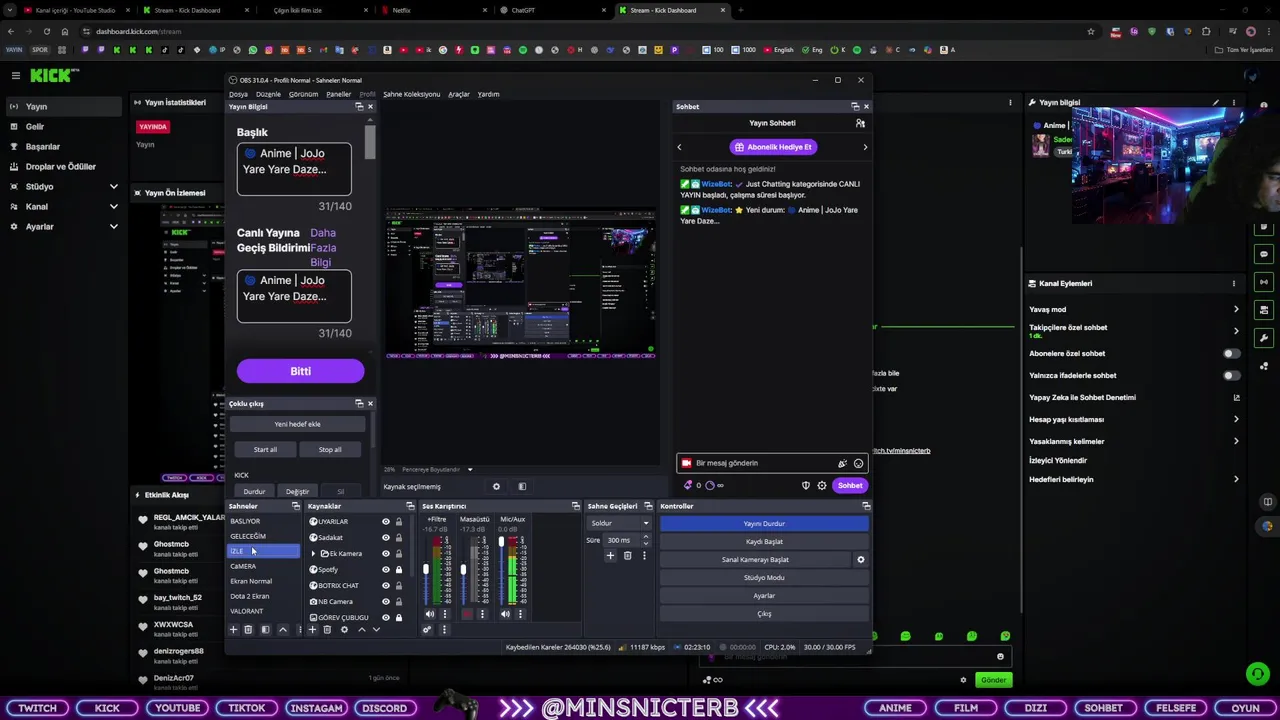
Task: Click the Stüdyo Modu button
Action: coord(764,578)
